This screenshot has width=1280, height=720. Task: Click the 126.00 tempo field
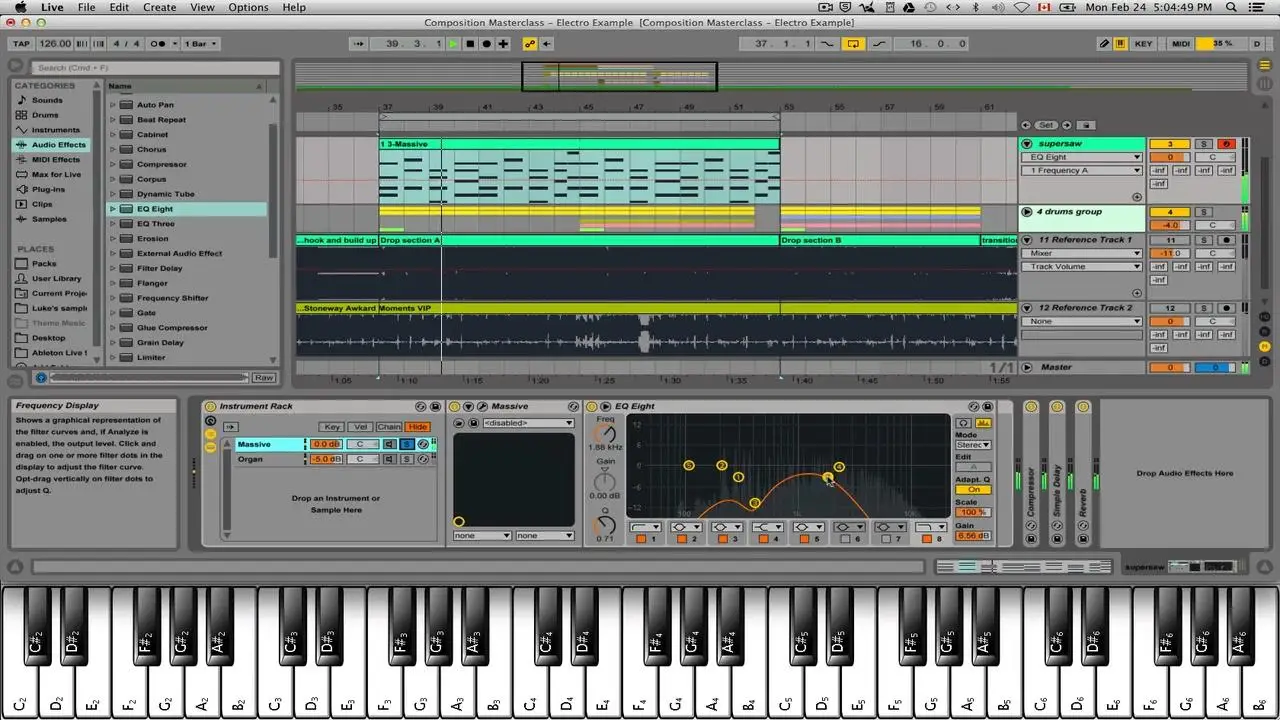(55, 44)
